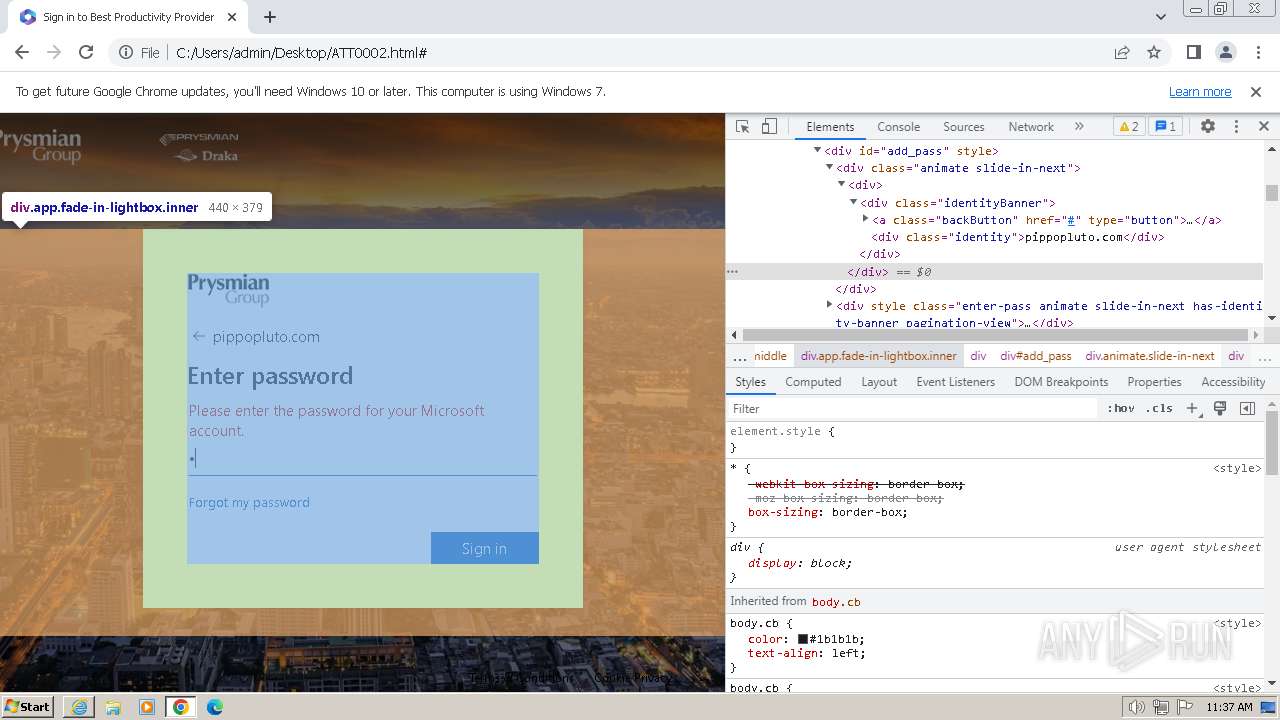This screenshot has height=720, width=1280.
Task: Select the Elements tab
Action: click(830, 127)
